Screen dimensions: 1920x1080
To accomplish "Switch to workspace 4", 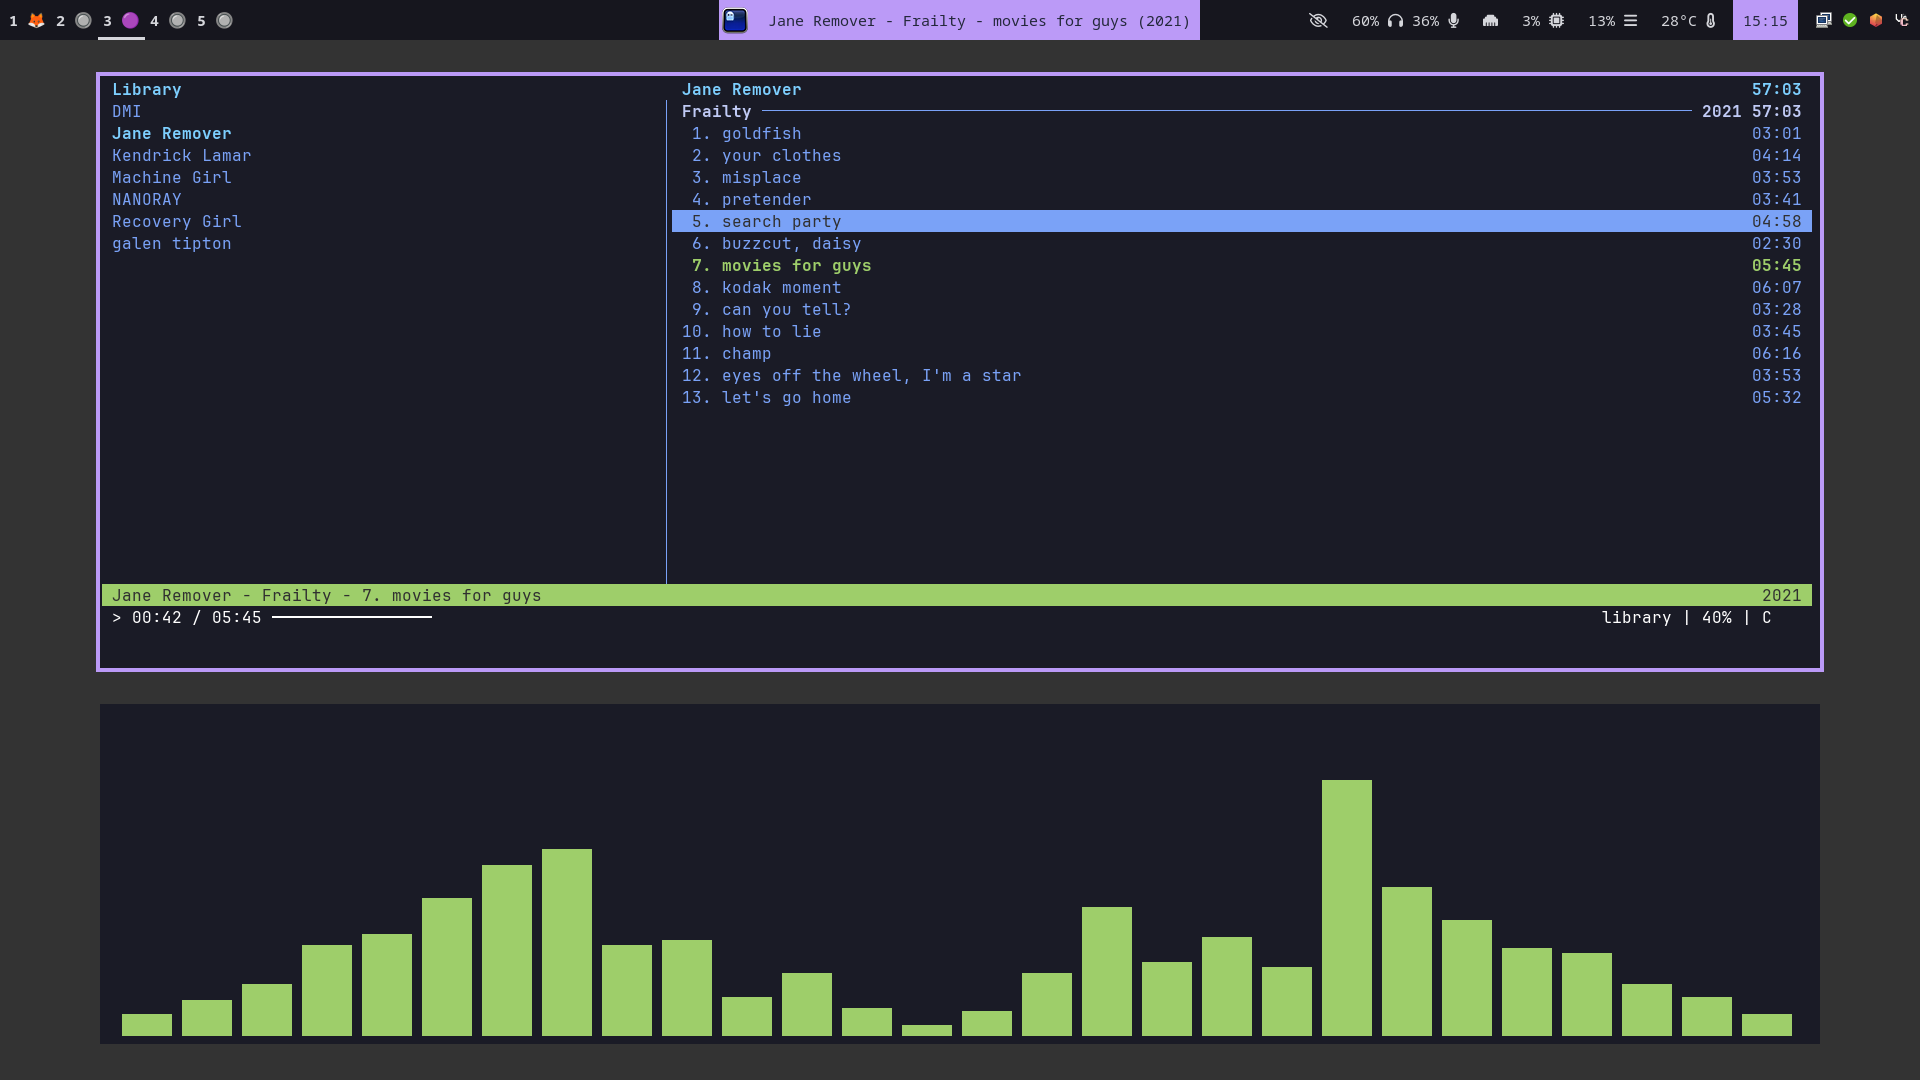I will [x=168, y=20].
